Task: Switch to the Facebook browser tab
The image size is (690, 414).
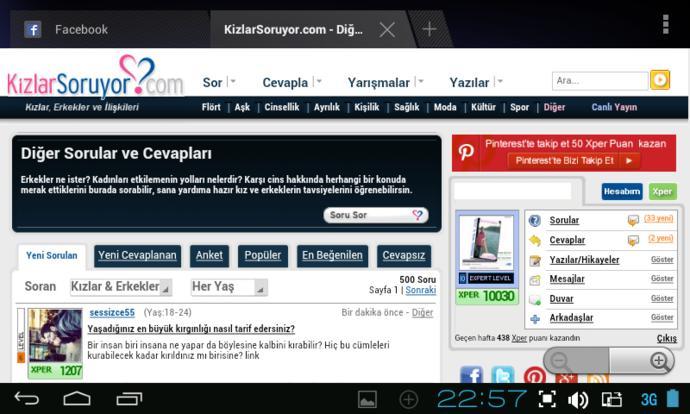Action: coord(110,29)
